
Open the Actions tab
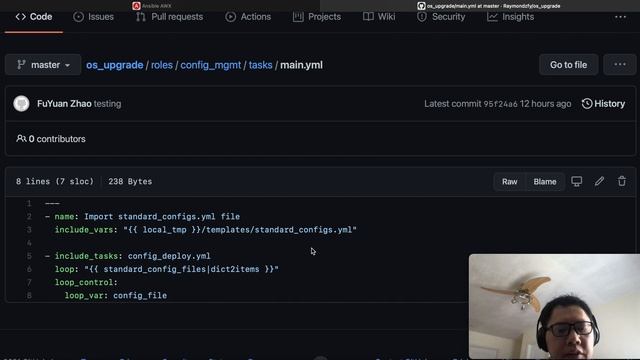(248, 17)
